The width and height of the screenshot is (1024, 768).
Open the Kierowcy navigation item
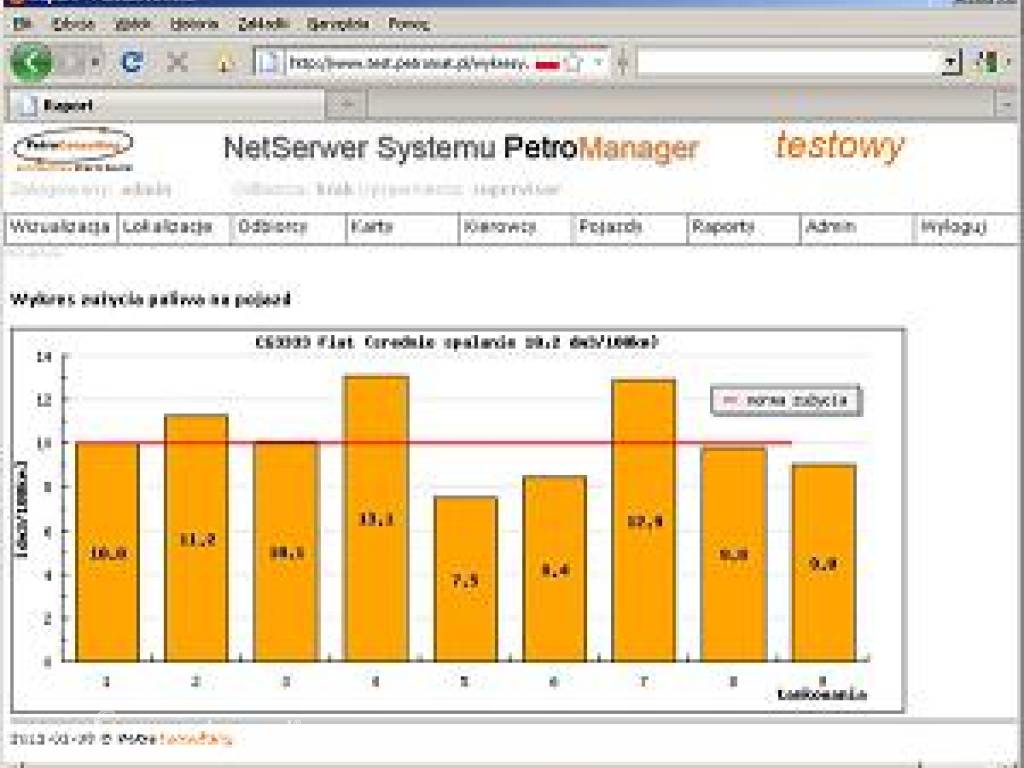(x=515, y=227)
